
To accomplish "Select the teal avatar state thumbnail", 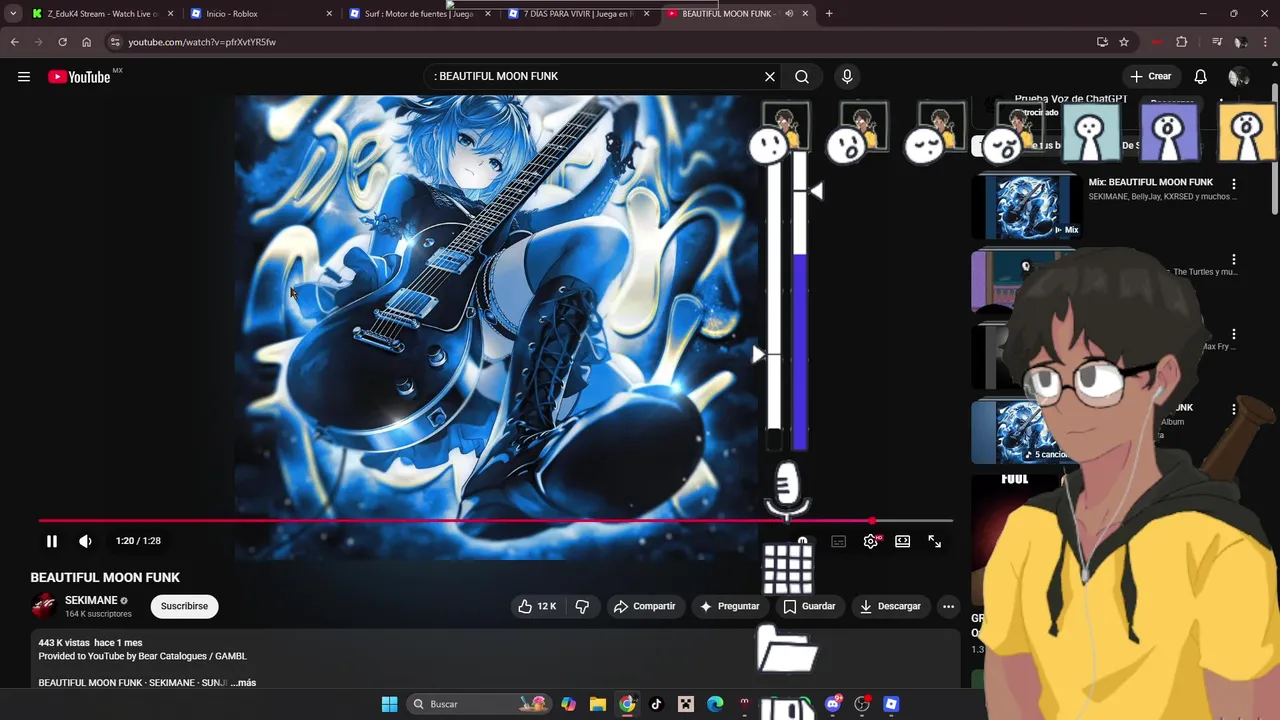I will (1090, 131).
